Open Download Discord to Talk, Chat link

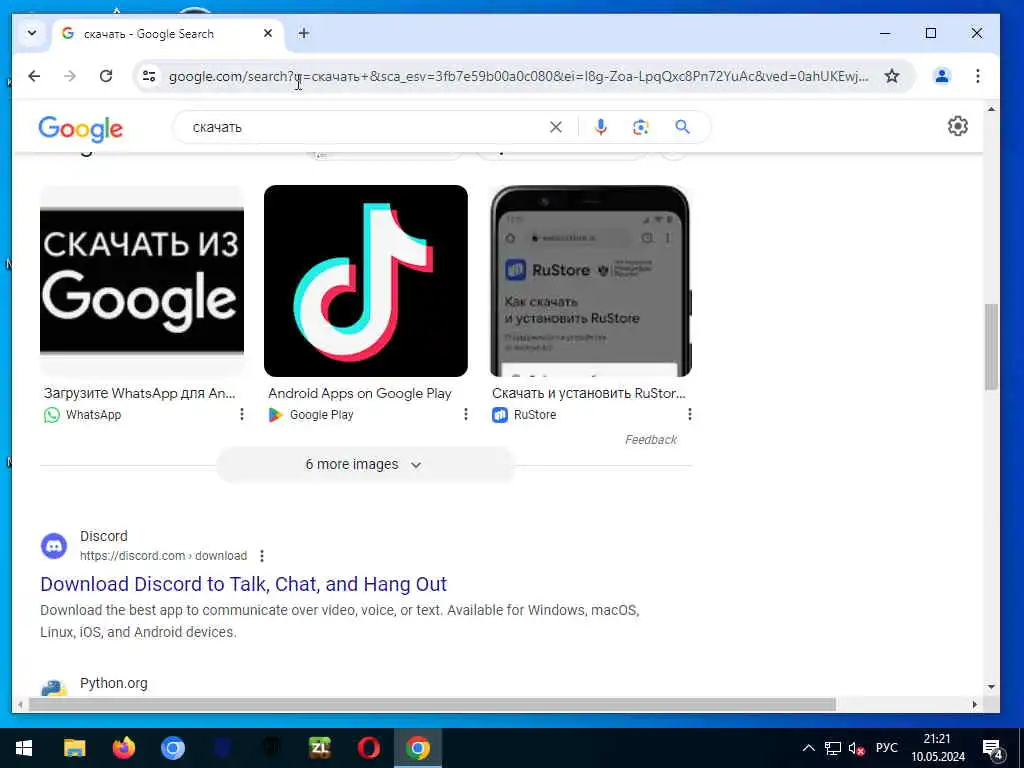(x=244, y=584)
